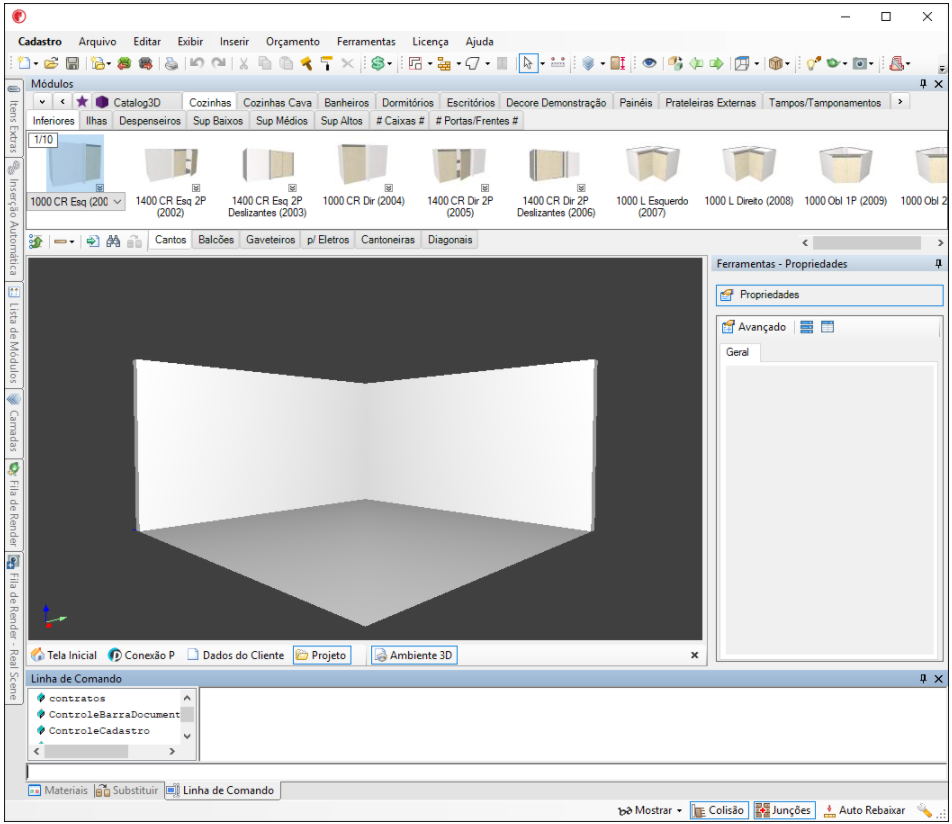This screenshot has width=952, height=824.
Task: Click the command list vertical scrollbar
Action: coord(187,717)
